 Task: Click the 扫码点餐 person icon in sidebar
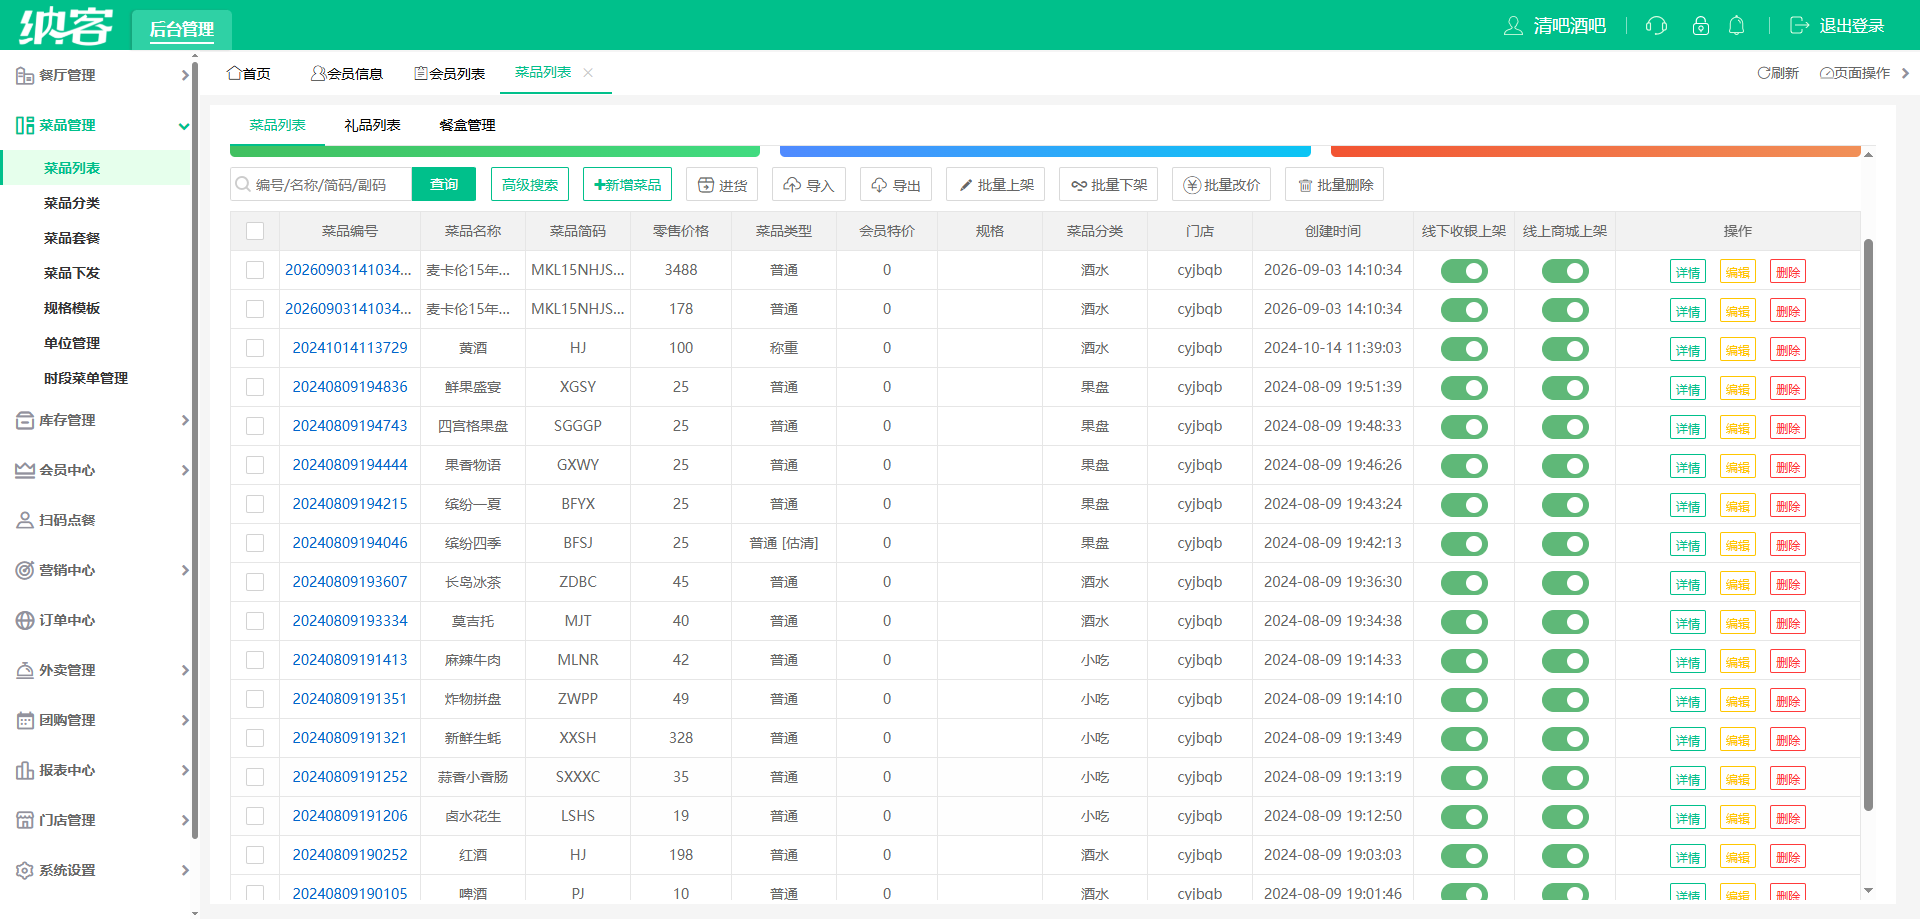pyautogui.click(x=25, y=520)
